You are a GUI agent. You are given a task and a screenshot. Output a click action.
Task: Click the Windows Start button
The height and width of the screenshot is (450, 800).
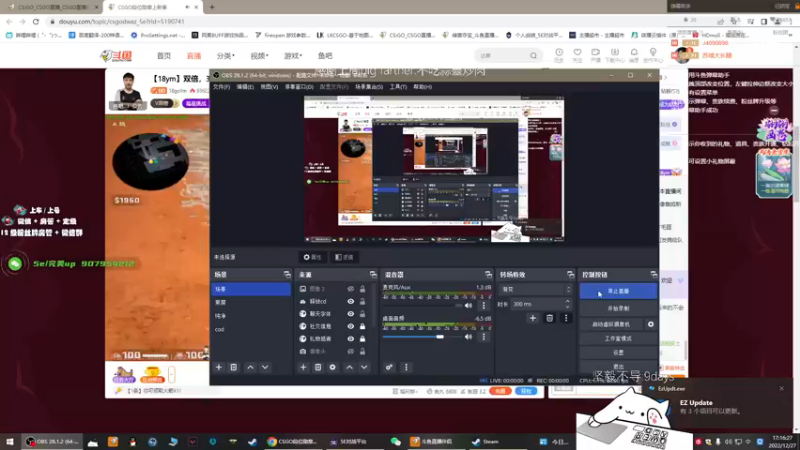(x=10, y=442)
